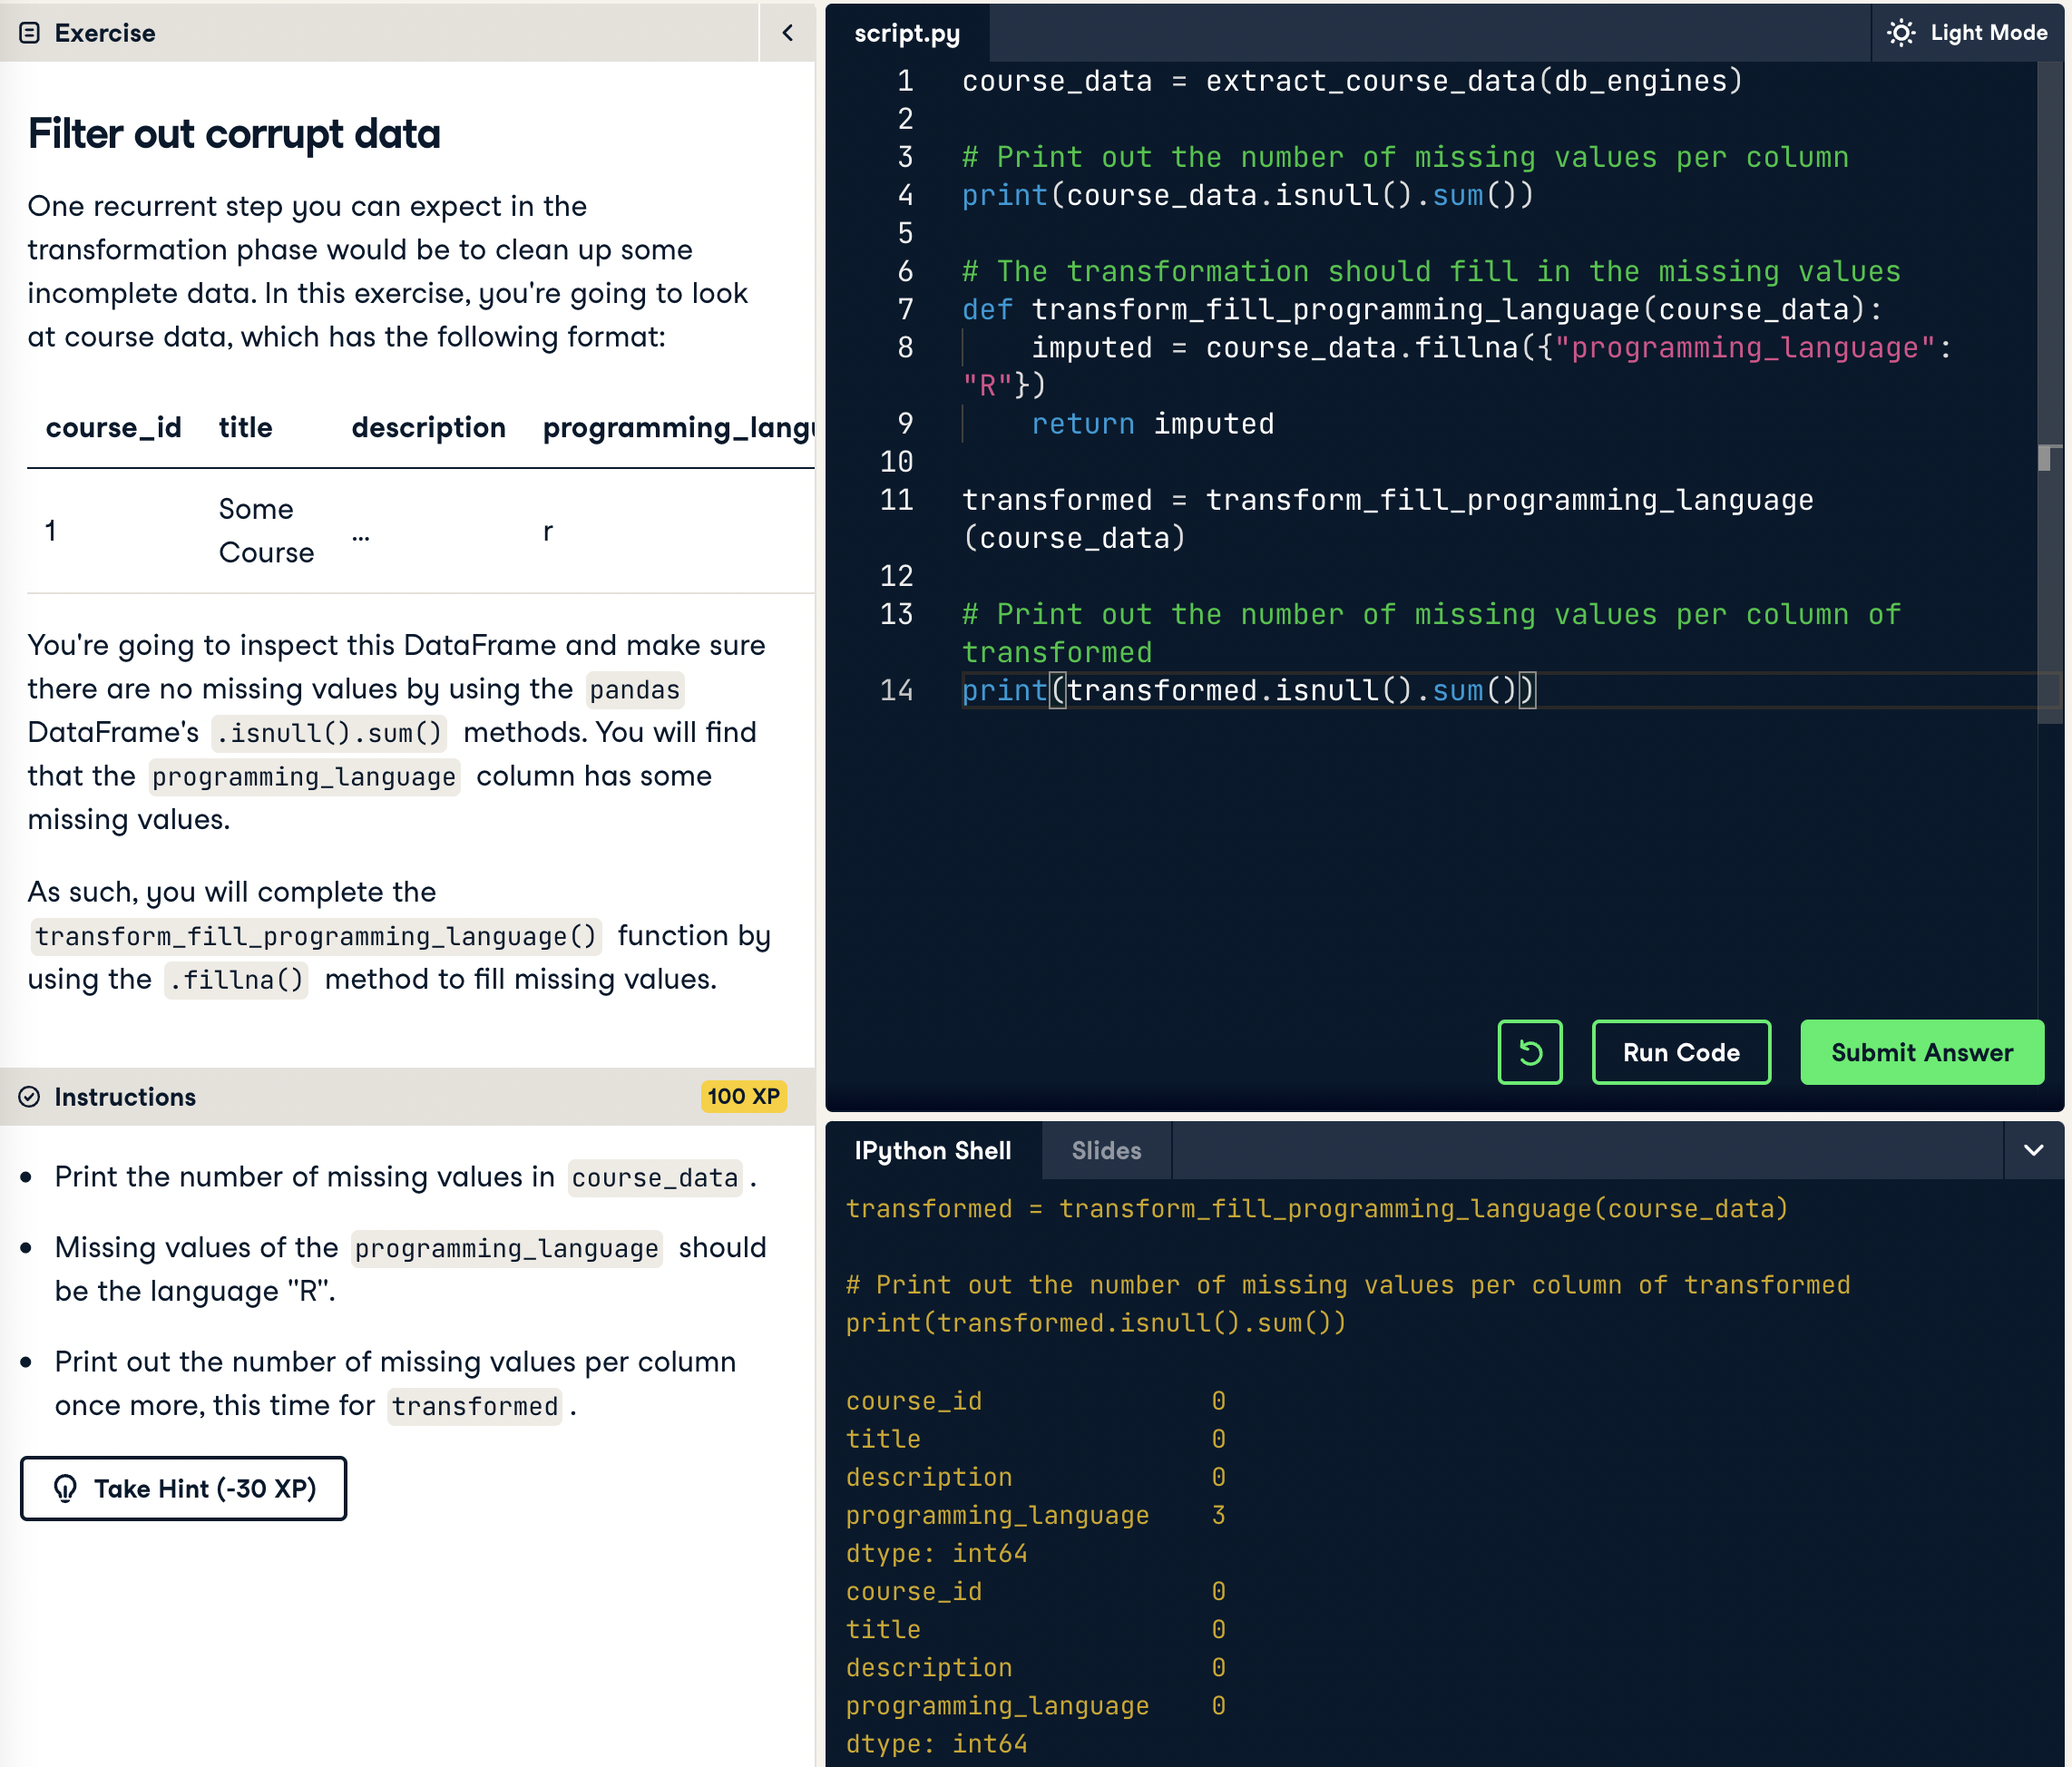The height and width of the screenshot is (1767, 2072).
Task: Open the script.py editor tab
Action: [x=906, y=33]
